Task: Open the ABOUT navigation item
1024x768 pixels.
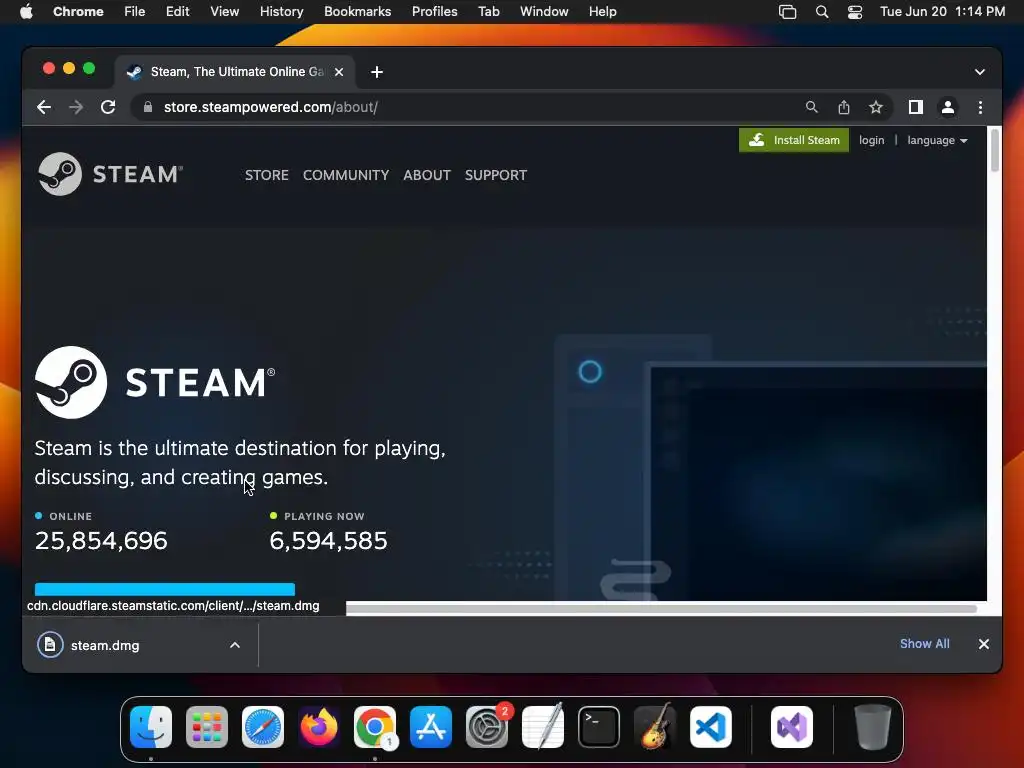Action: [x=426, y=175]
